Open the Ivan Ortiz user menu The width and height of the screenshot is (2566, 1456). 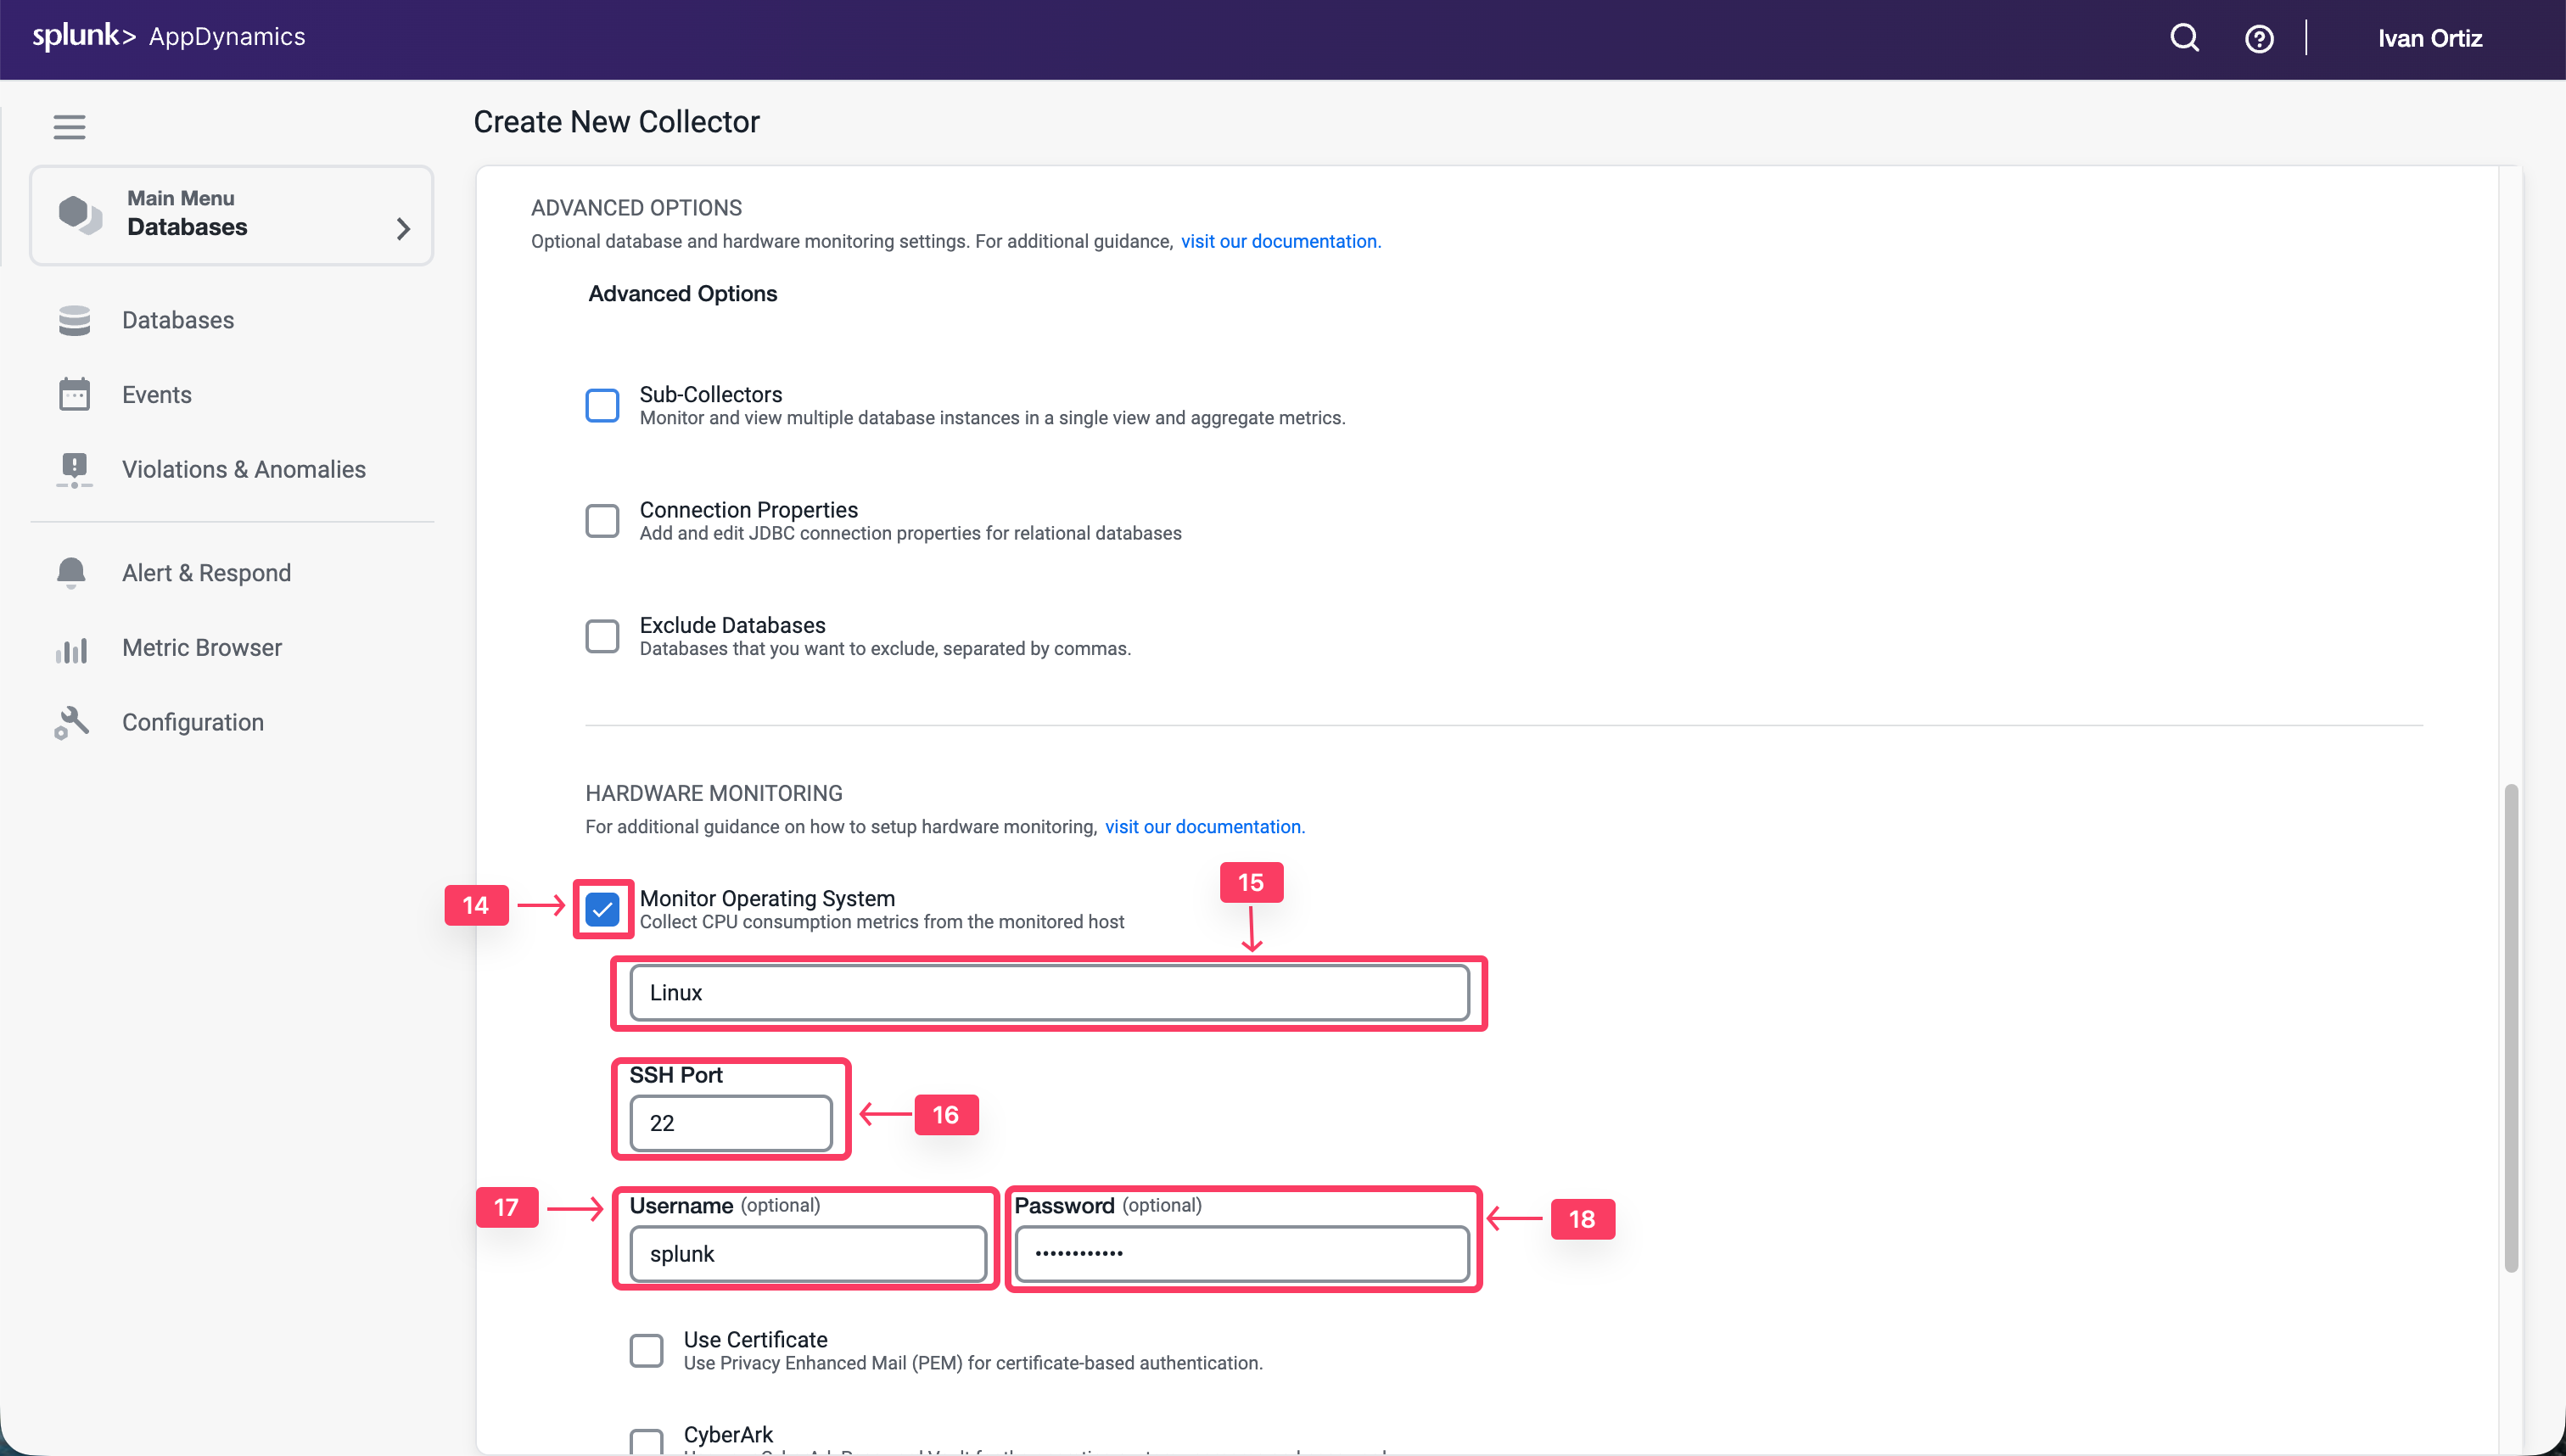2429,39
